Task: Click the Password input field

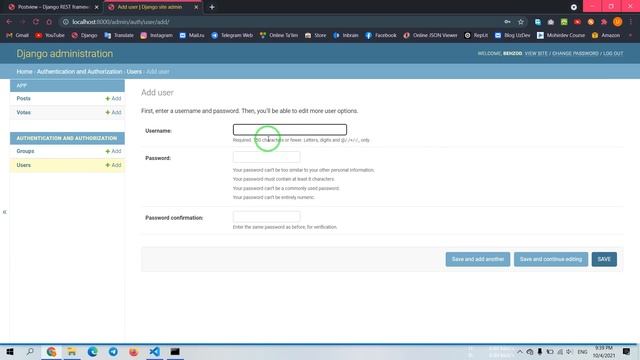Action: pos(267,157)
